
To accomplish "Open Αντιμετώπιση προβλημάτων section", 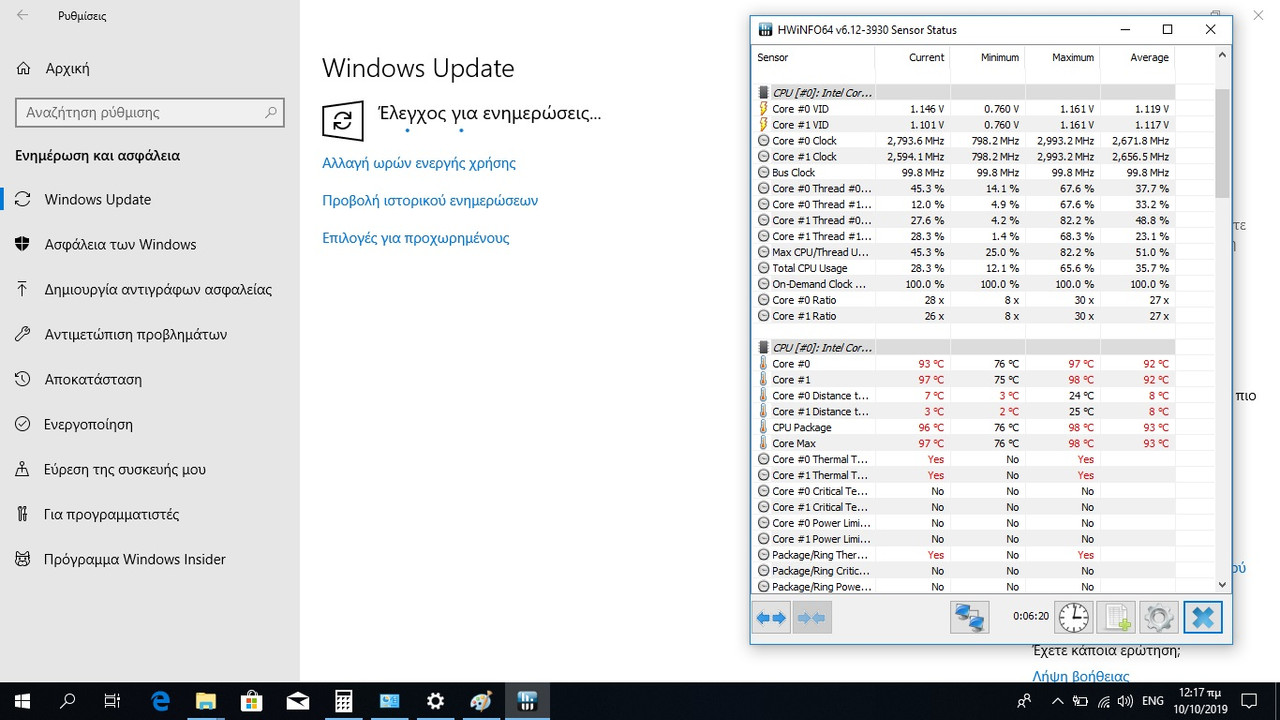I will coord(150,335).
